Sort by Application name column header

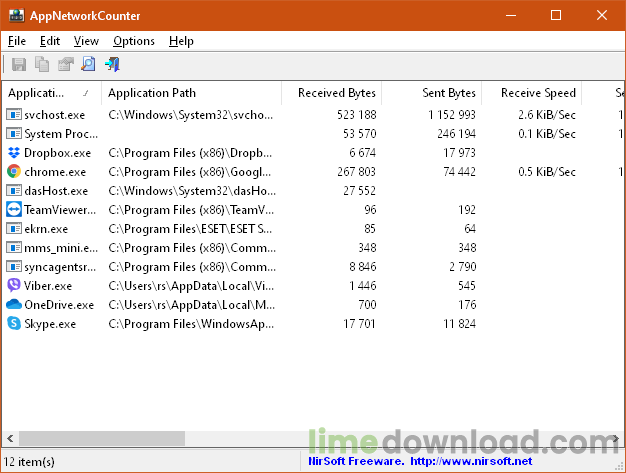(x=52, y=93)
